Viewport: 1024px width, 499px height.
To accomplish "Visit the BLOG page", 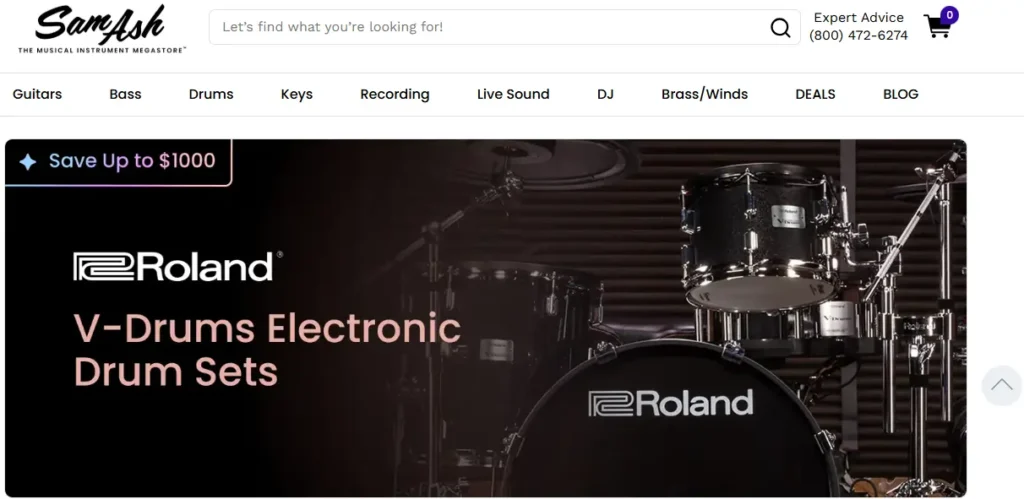I will click(901, 94).
